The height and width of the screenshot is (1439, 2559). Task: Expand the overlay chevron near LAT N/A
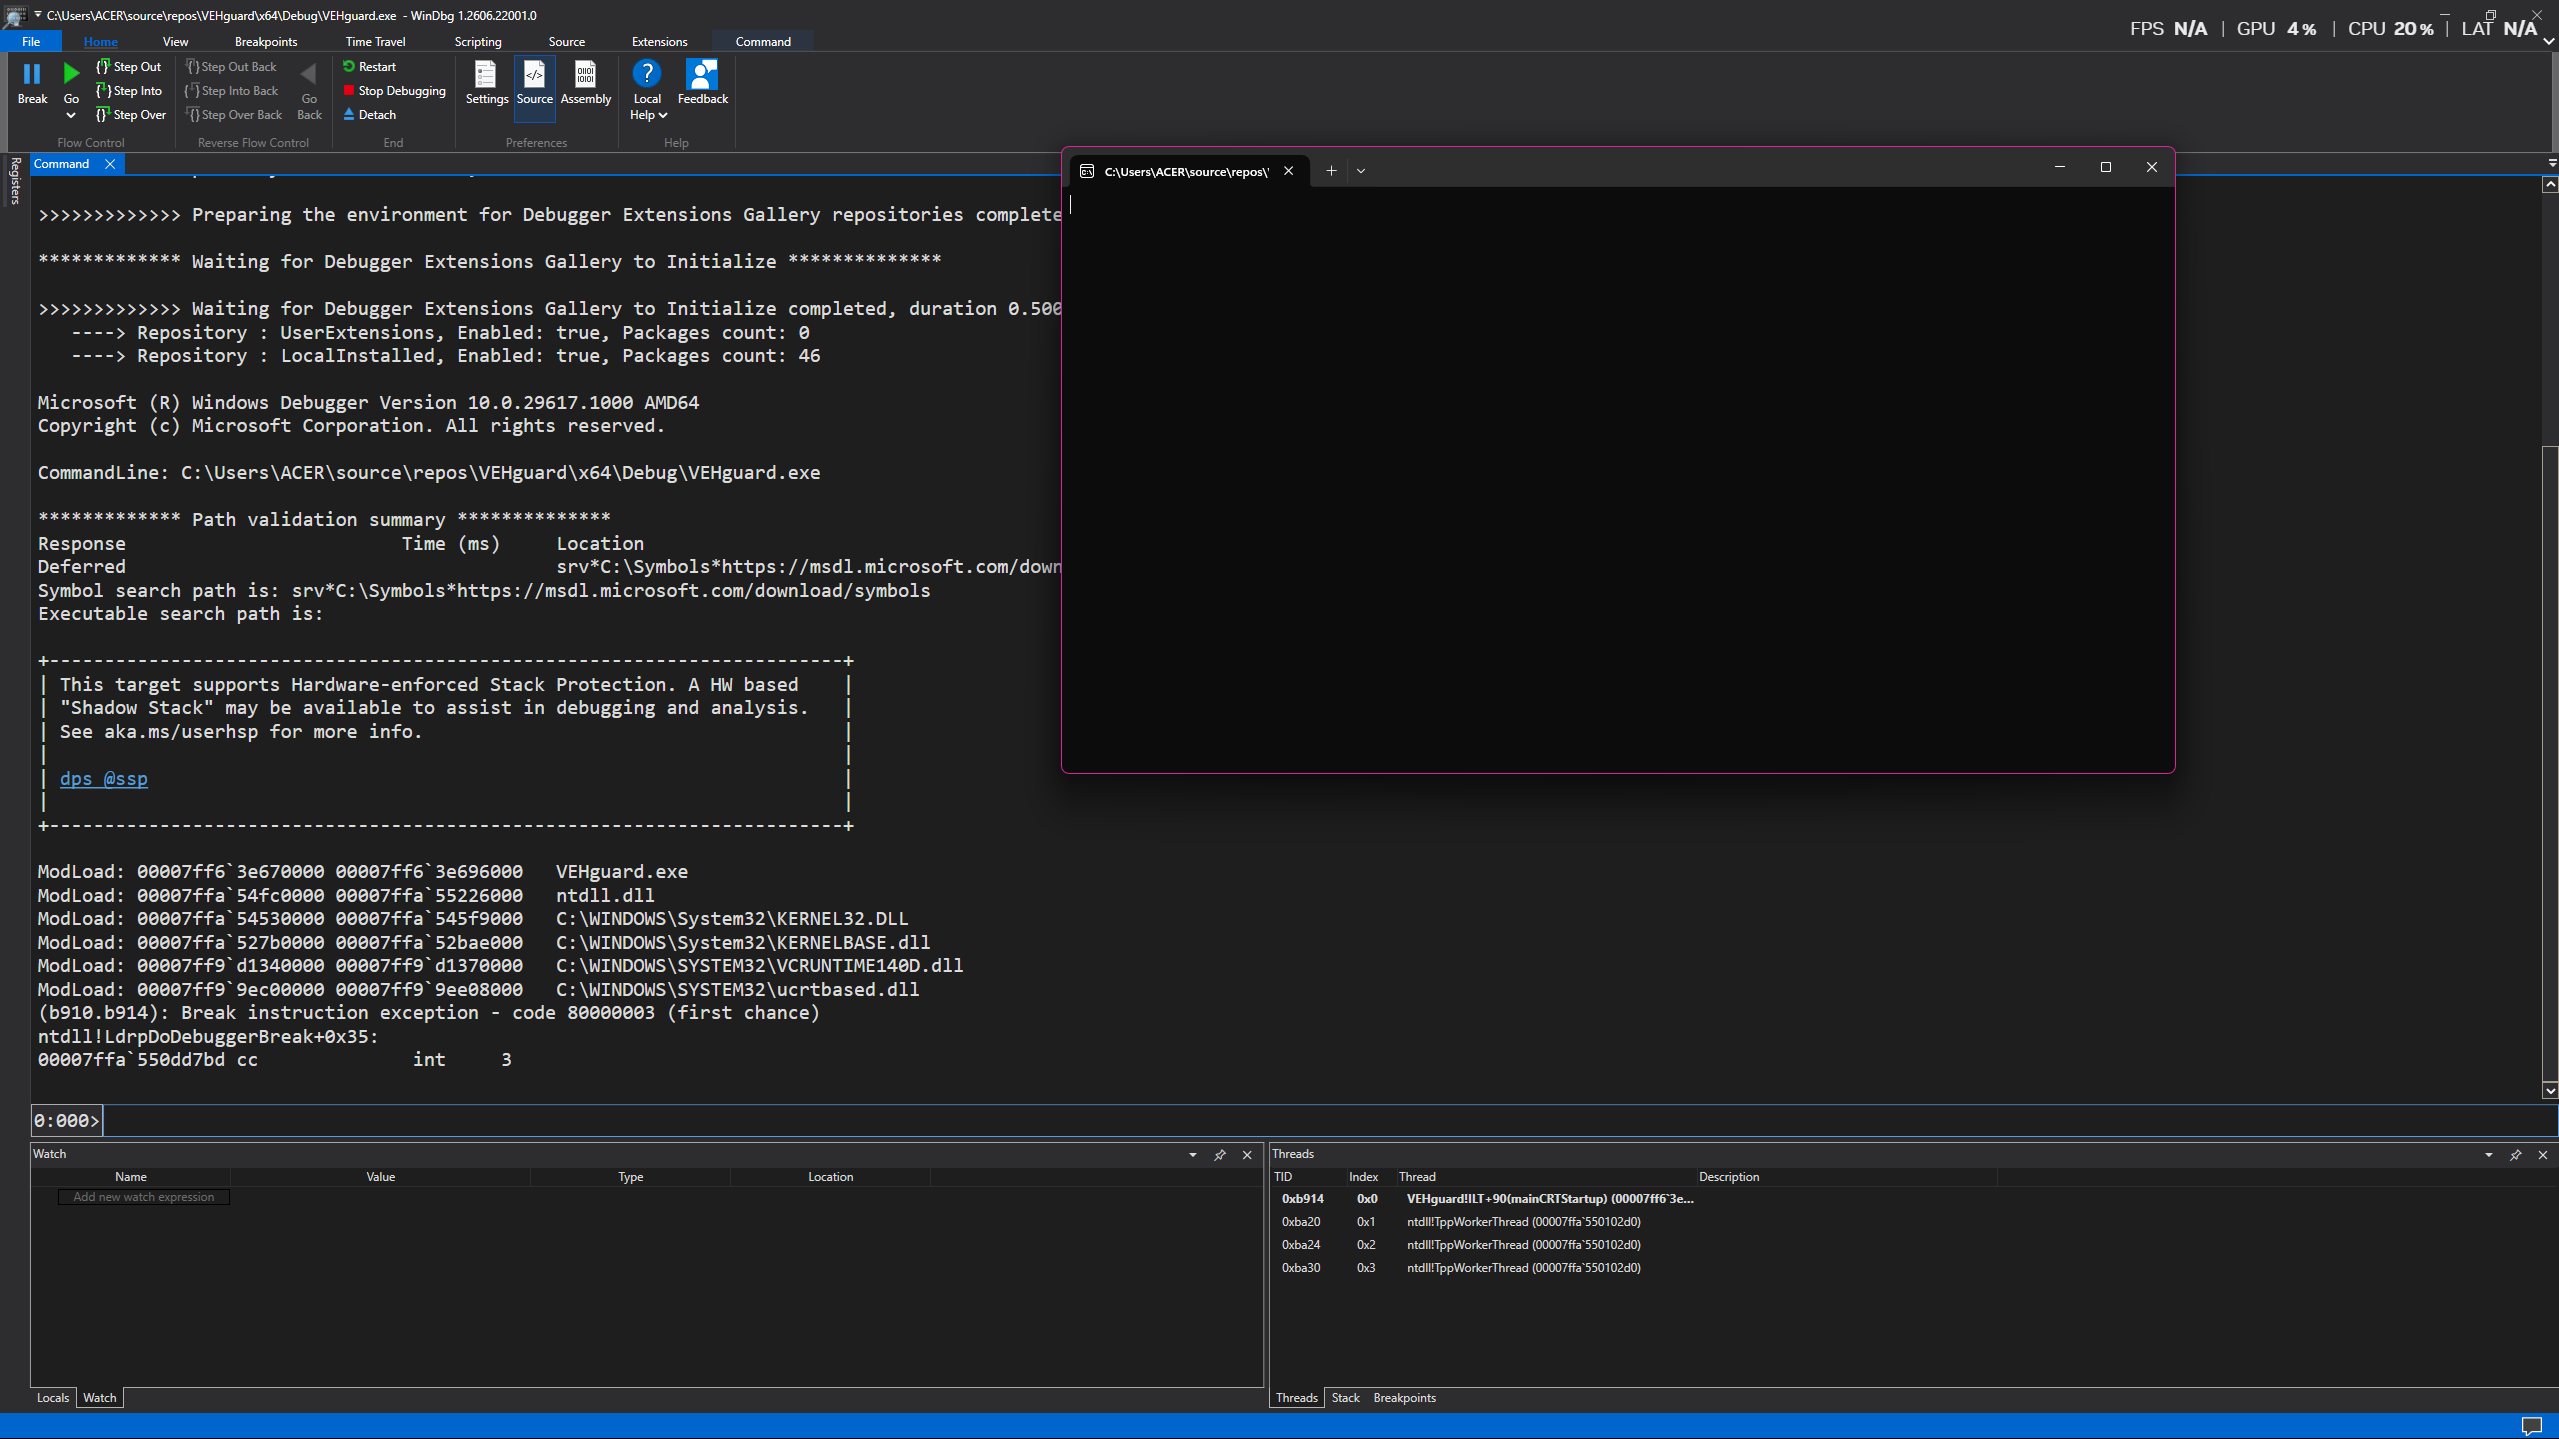coord(2549,42)
